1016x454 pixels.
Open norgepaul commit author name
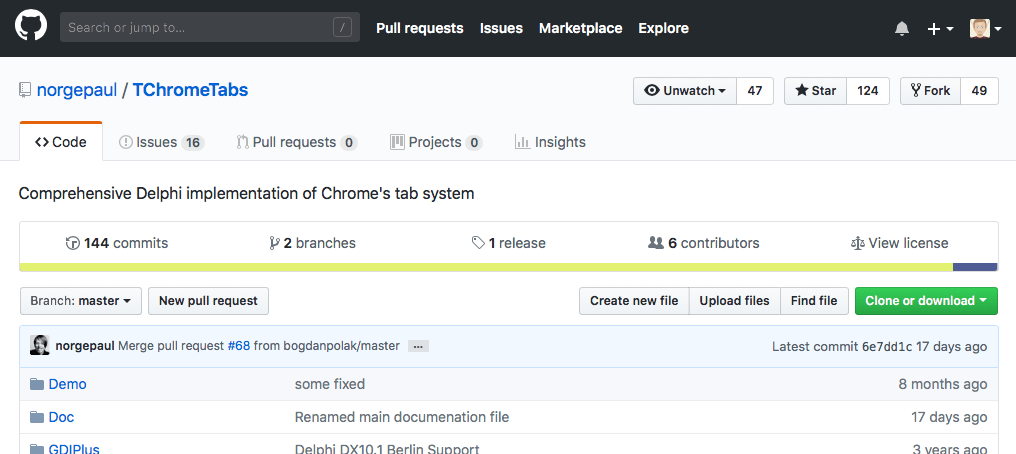tap(85, 346)
